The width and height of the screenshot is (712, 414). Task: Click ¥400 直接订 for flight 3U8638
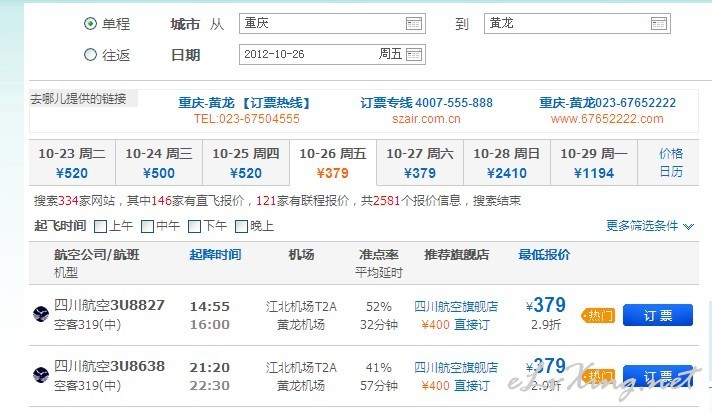[x=455, y=385]
